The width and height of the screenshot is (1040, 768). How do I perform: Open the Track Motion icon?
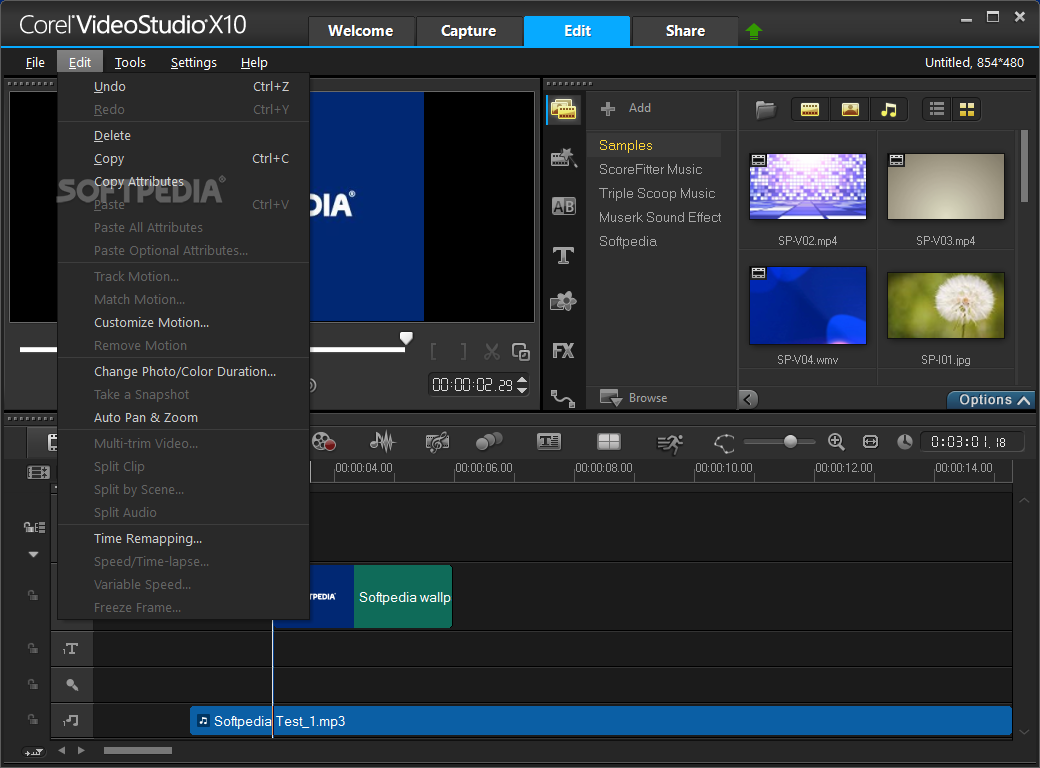click(489, 442)
